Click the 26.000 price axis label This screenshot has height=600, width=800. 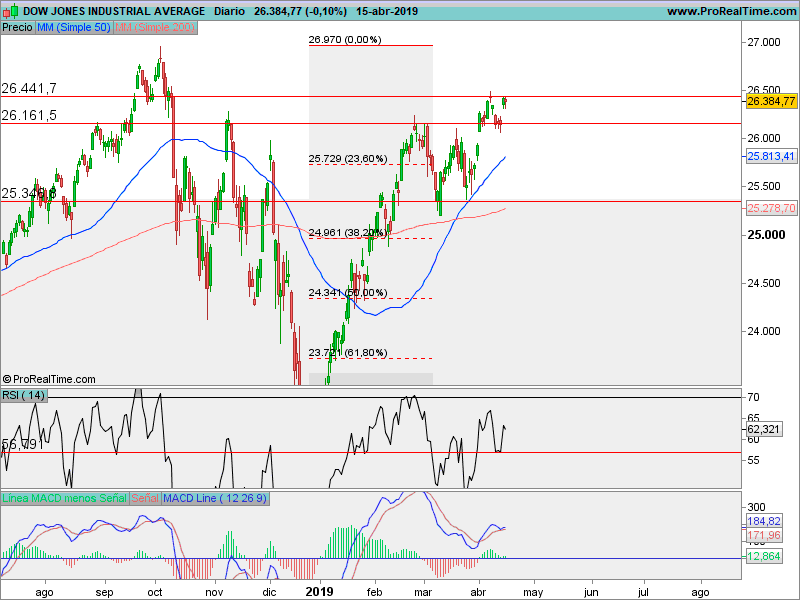coord(764,138)
